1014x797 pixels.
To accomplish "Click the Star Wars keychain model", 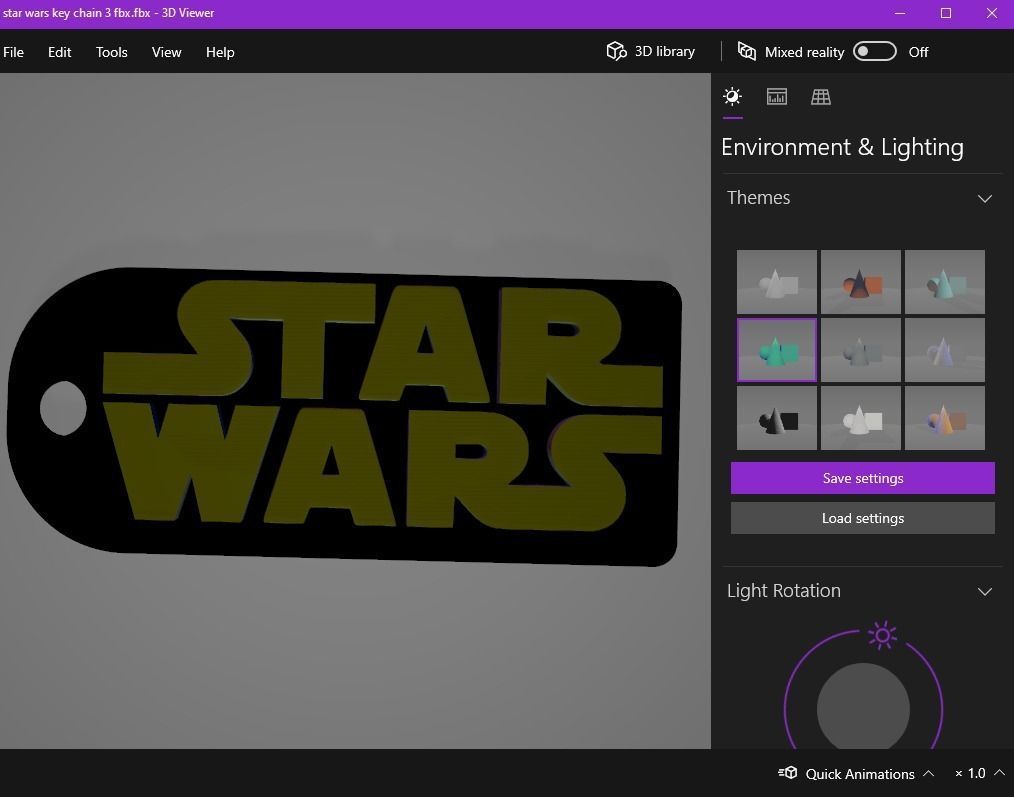I will [x=343, y=417].
